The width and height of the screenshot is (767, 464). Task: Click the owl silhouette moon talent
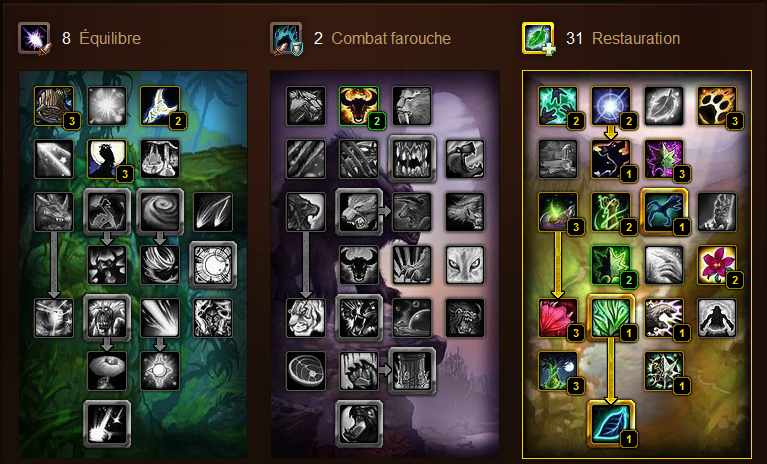[107, 159]
